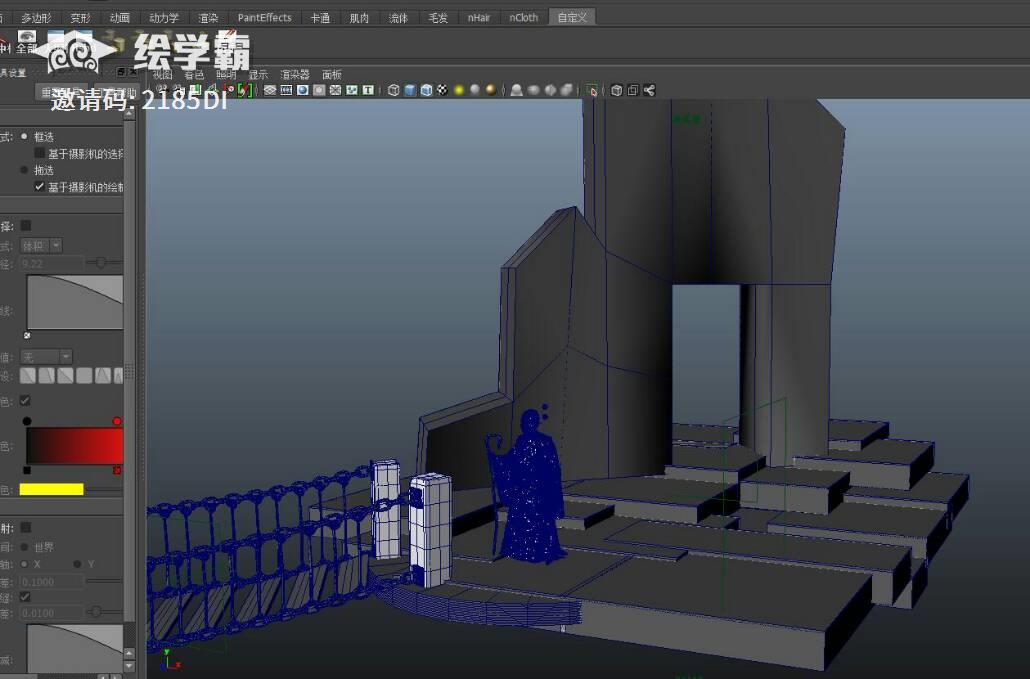Image resolution: width=1030 pixels, height=679 pixels.
Task: Open the 无 interpolation dropdown
Action: point(46,357)
